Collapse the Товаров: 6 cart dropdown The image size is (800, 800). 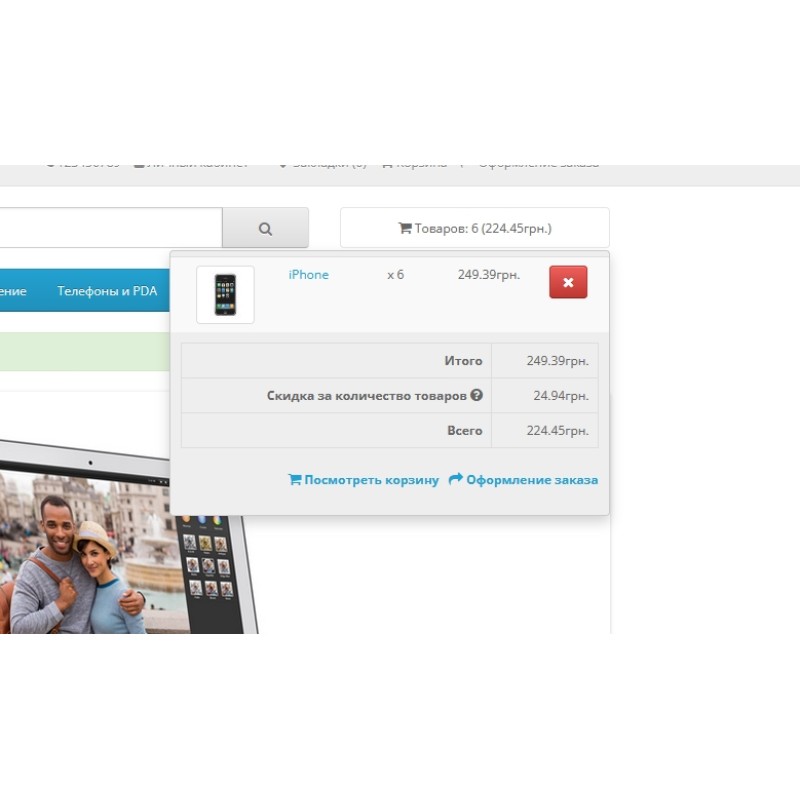[x=475, y=228]
